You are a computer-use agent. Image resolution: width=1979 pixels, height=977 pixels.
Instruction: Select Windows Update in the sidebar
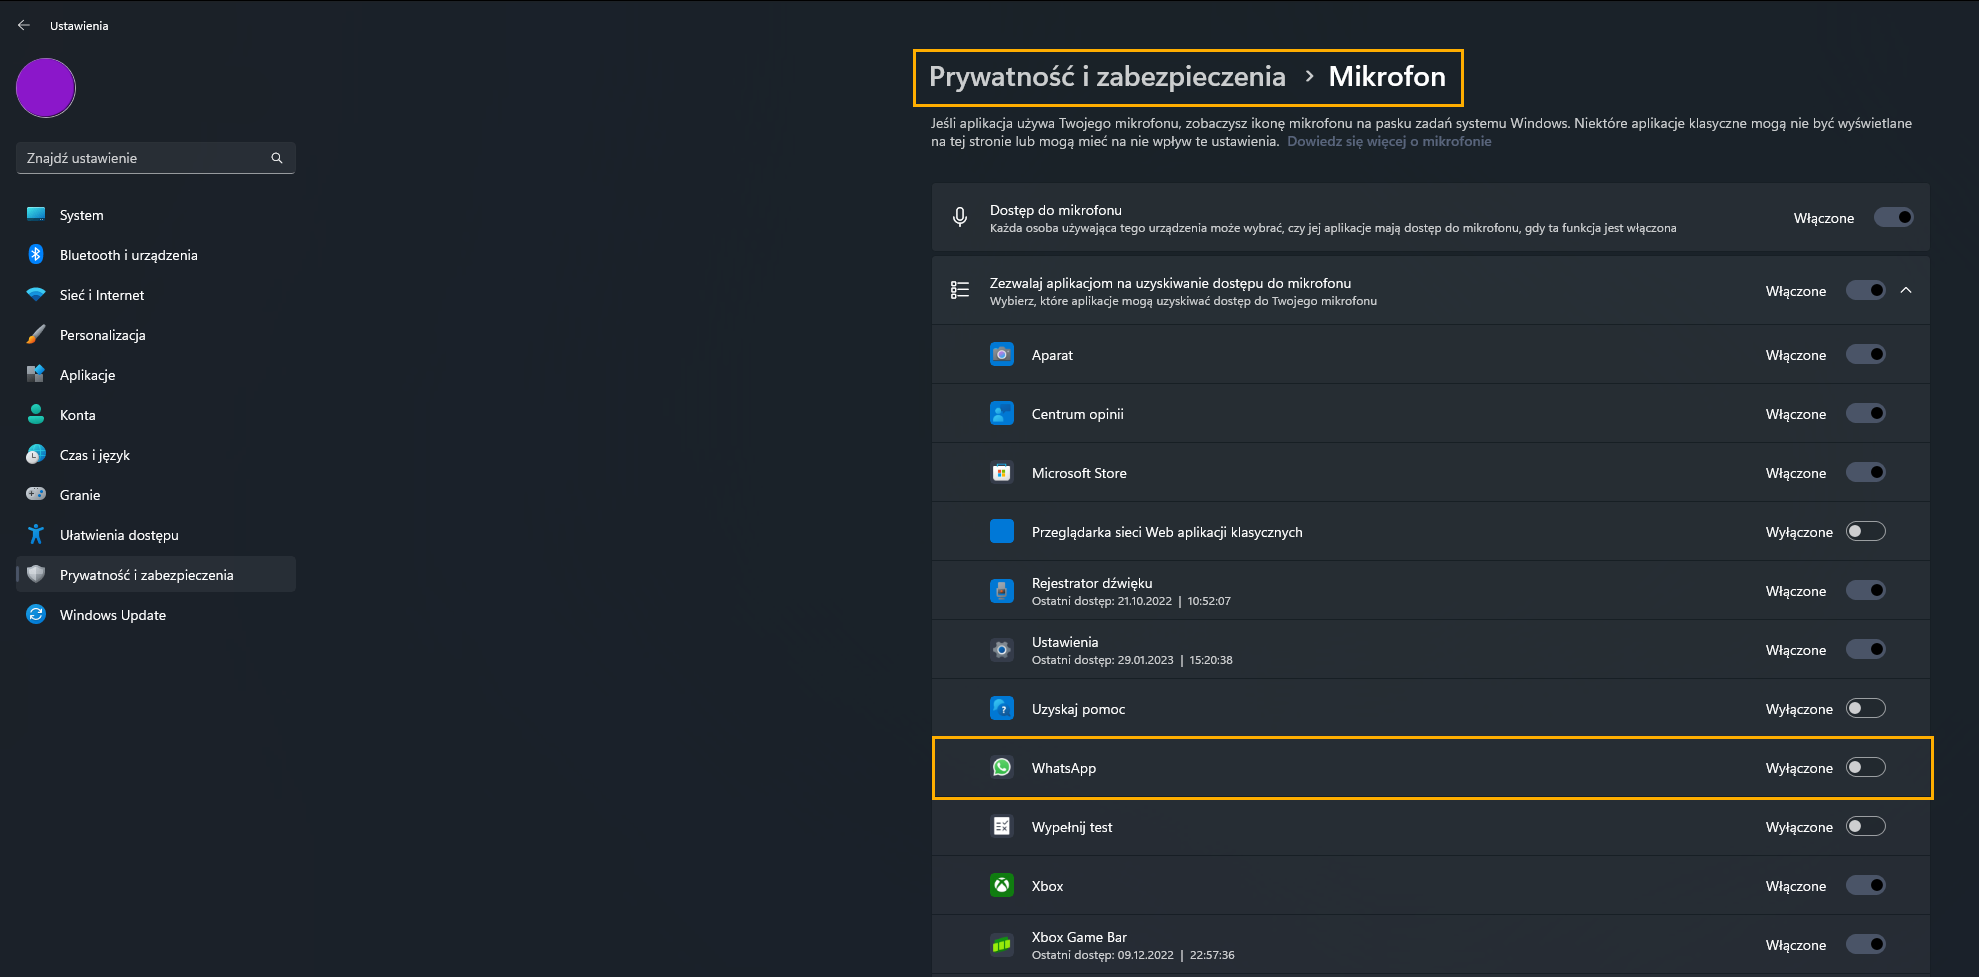click(x=156, y=614)
